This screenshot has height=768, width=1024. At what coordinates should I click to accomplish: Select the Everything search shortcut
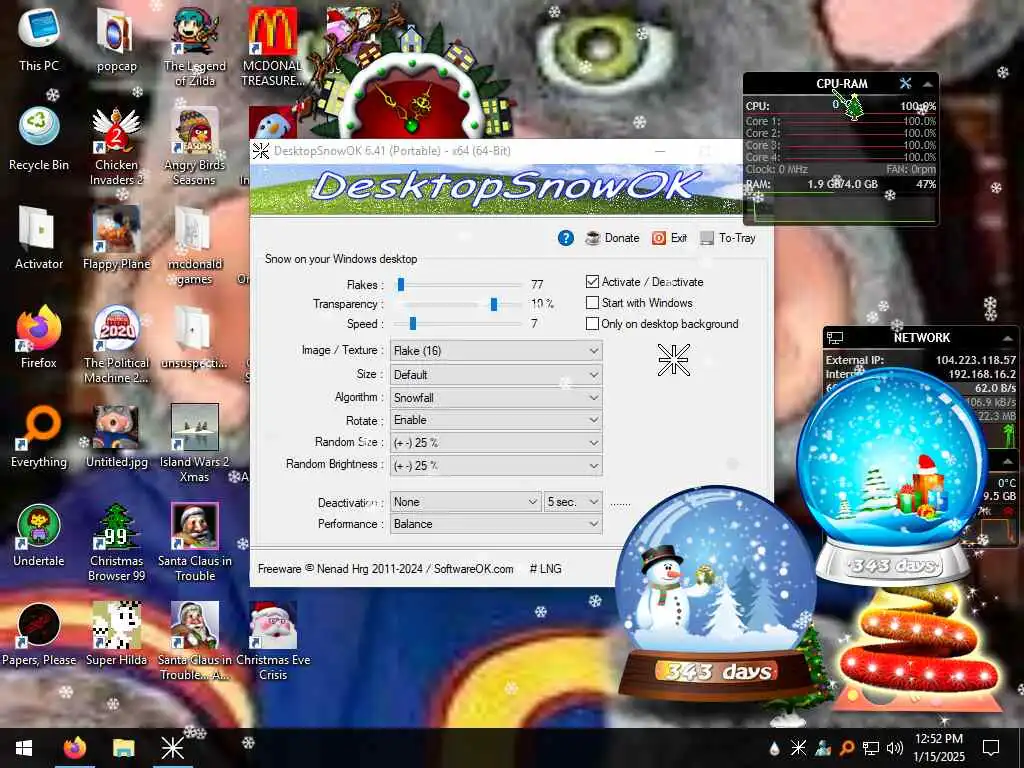click(x=39, y=436)
